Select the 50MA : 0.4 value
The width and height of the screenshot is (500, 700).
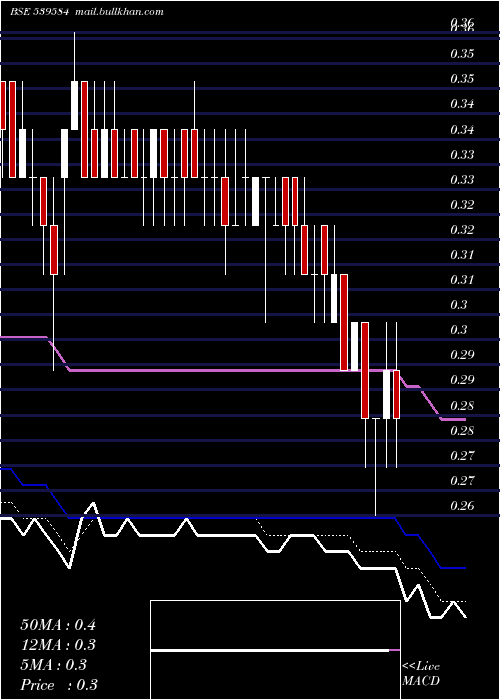58,625
